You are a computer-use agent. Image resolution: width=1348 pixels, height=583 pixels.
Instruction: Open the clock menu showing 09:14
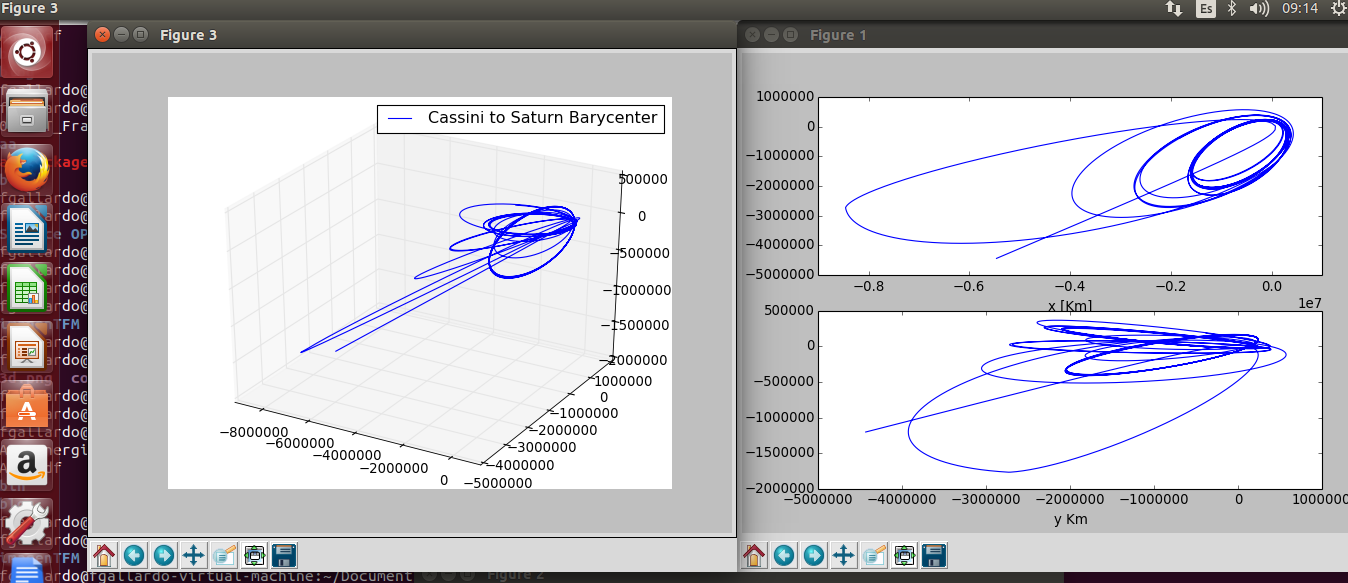(1300, 8)
